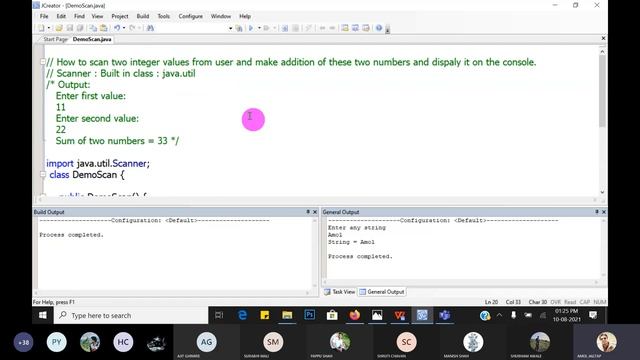Image resolution: width=640 pixels, height=360 pixels.
Task: Open the Project menu
Action: (x=120, y=16)
